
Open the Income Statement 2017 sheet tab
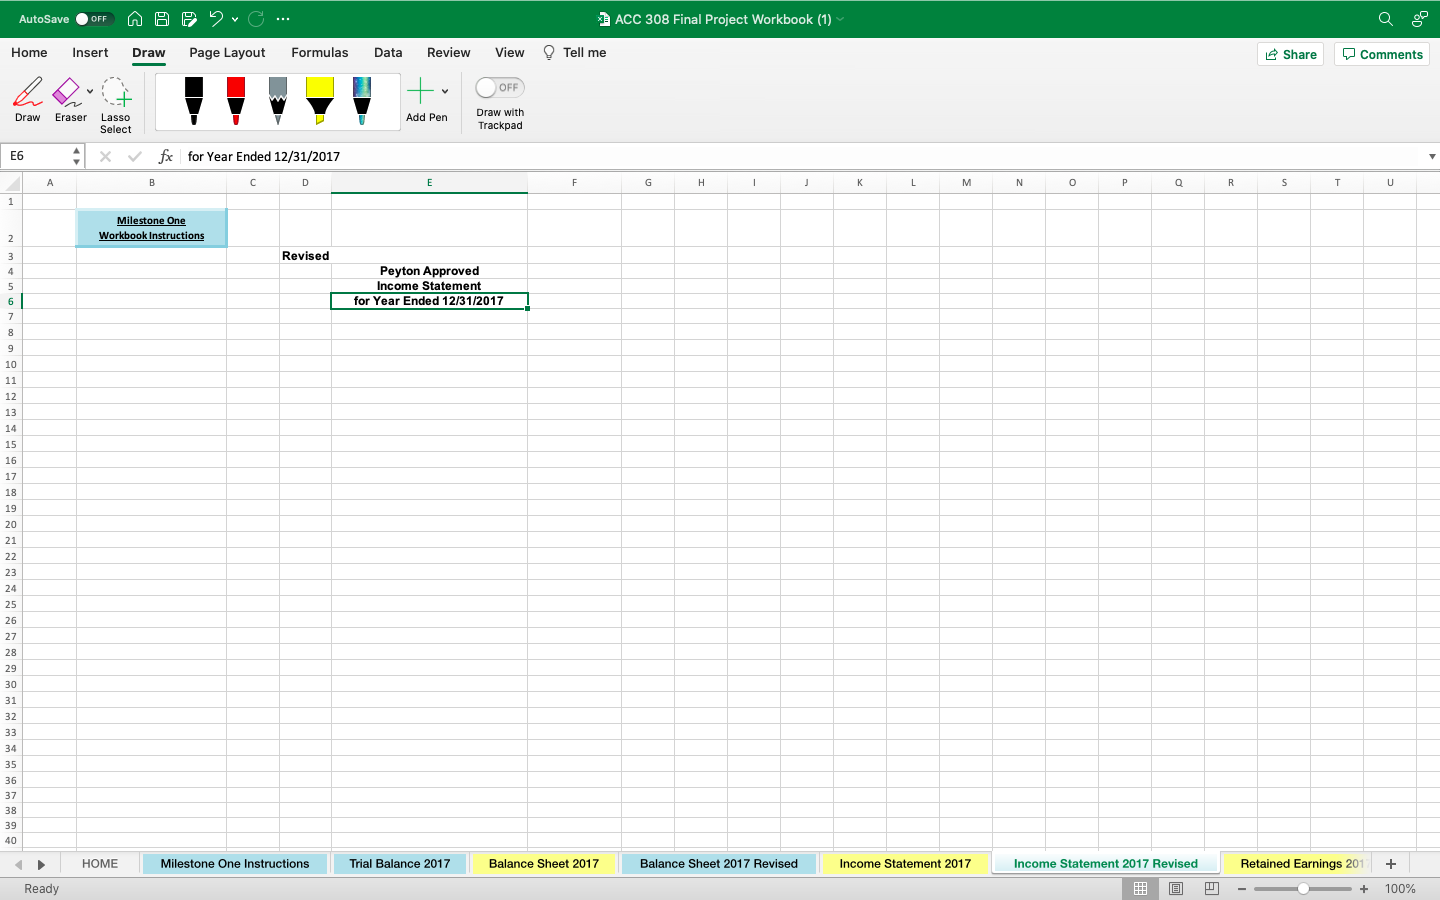905,863
